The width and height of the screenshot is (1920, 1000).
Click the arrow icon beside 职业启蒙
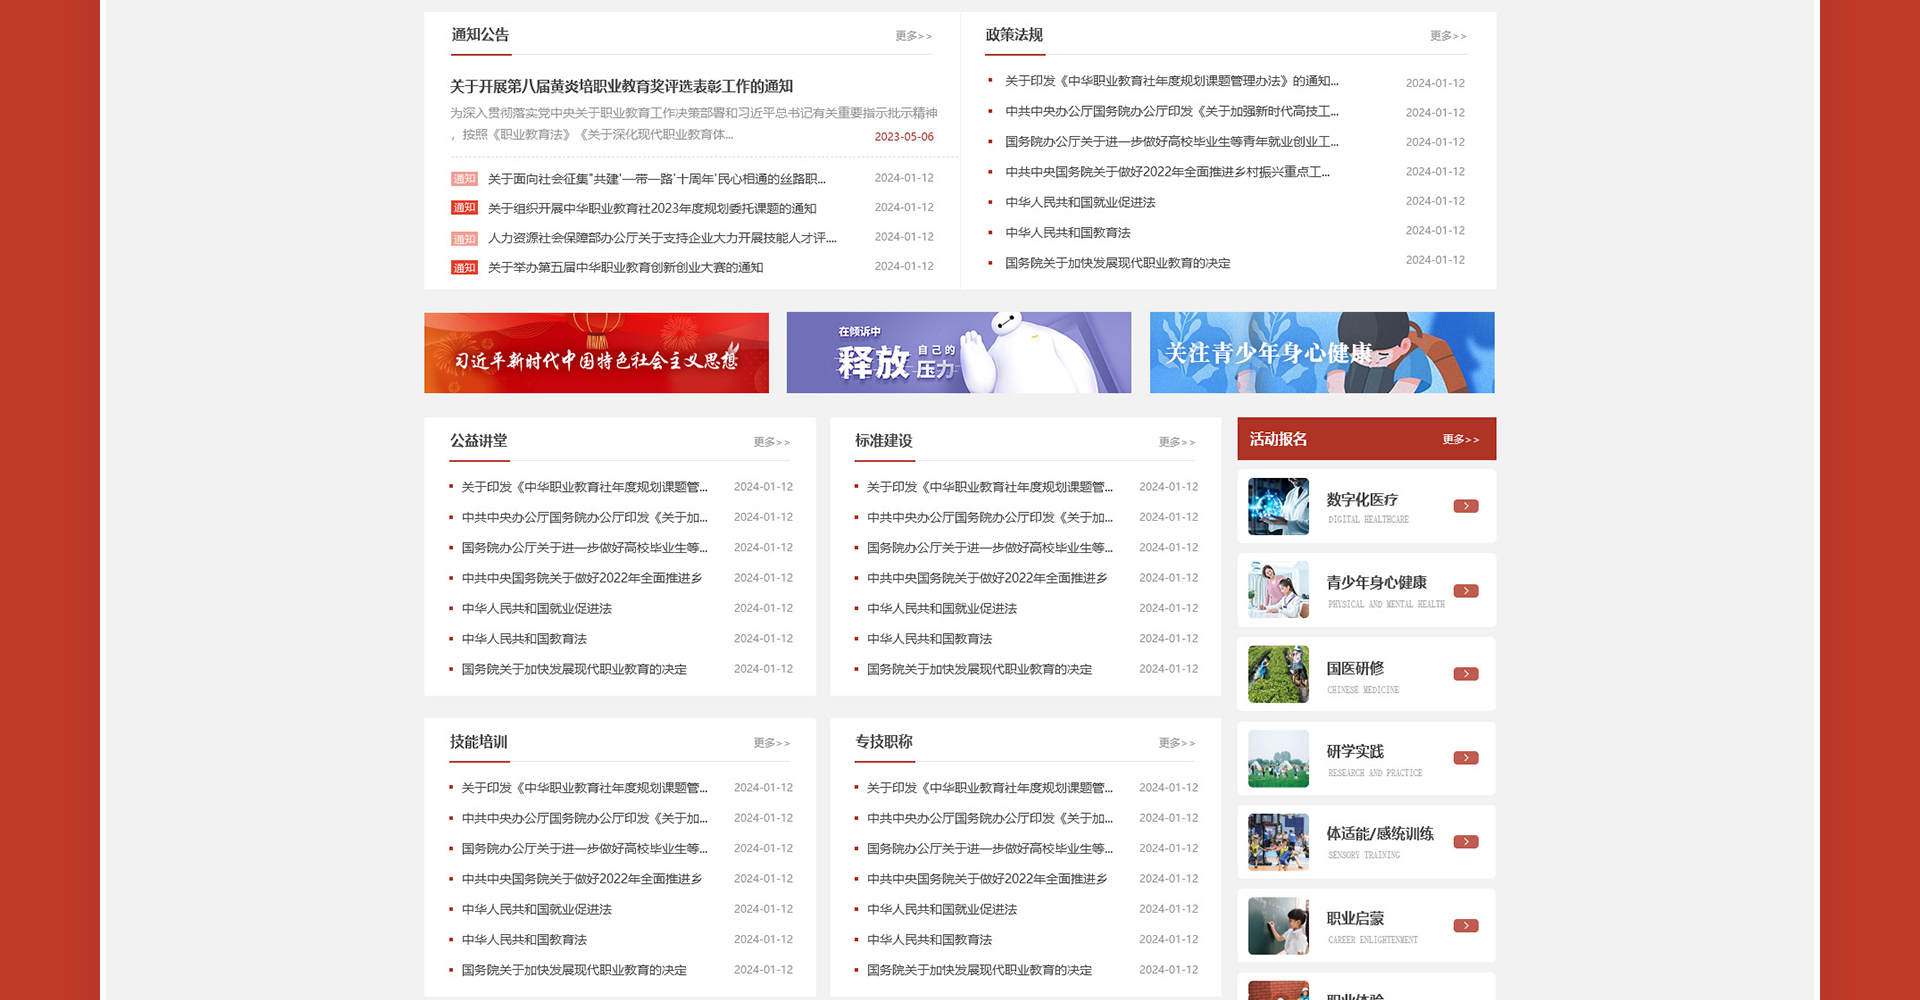(1465, 926)
